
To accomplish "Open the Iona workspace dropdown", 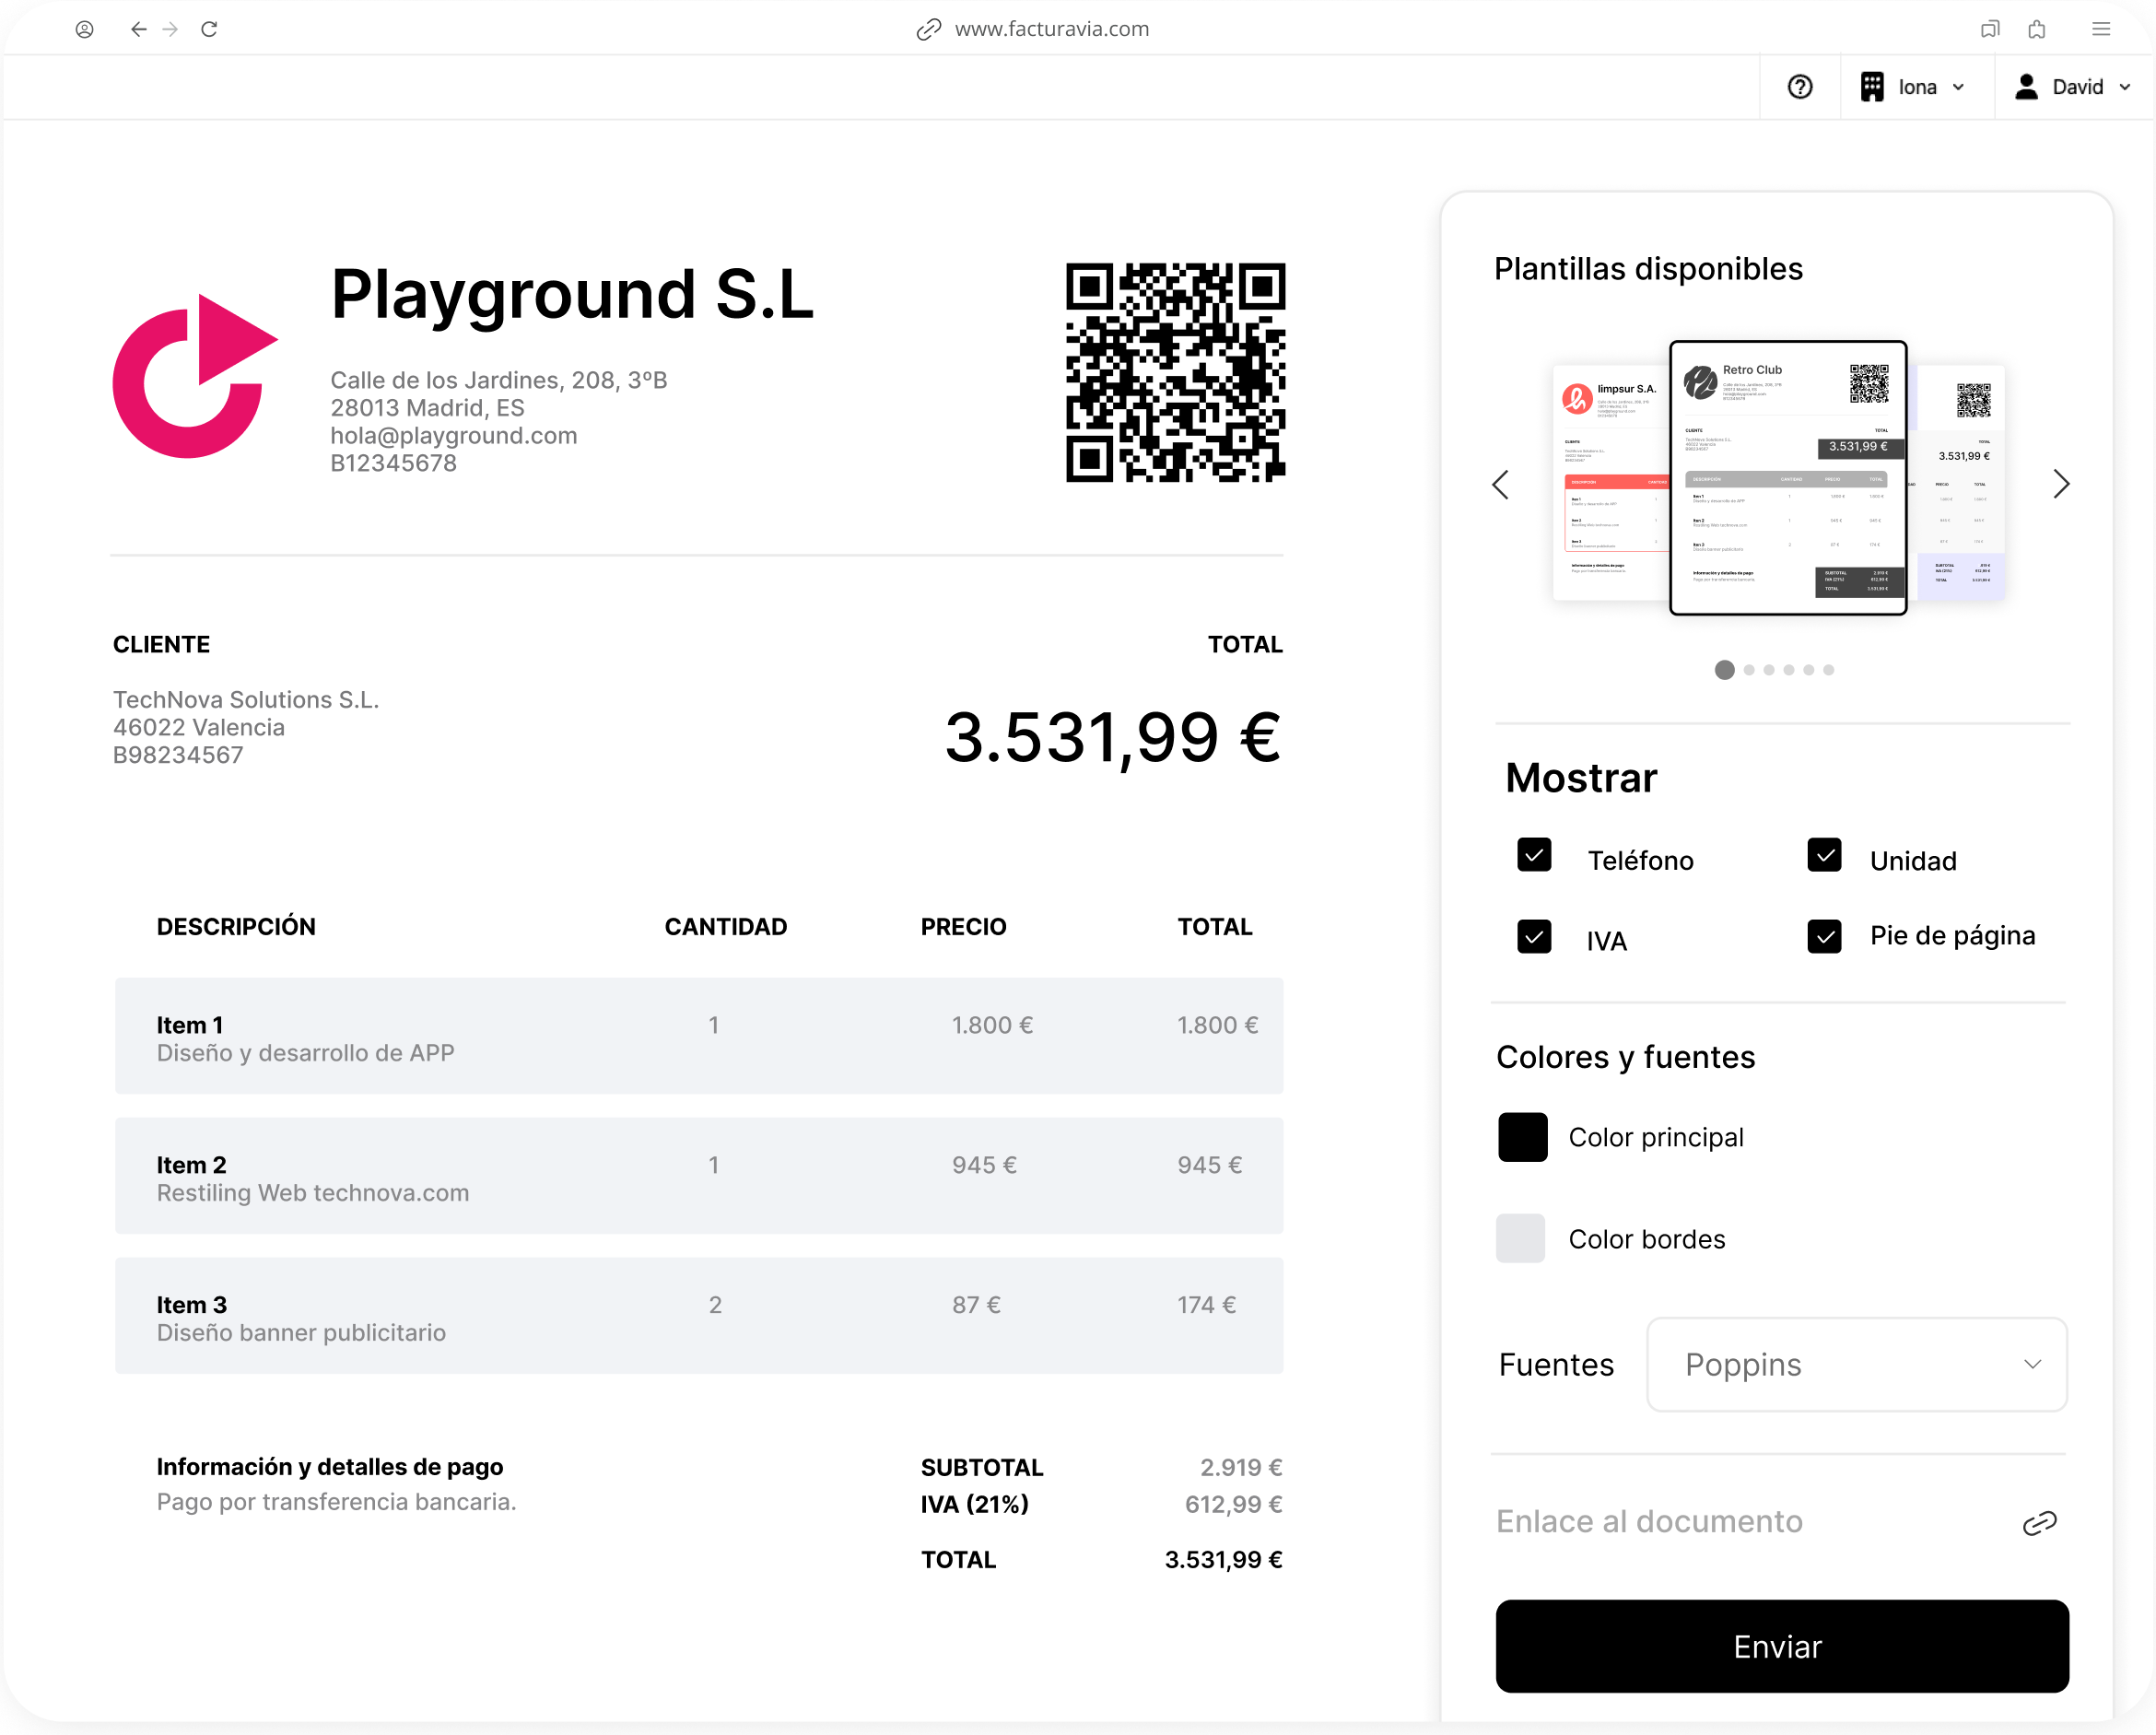I will [1959, 87].
